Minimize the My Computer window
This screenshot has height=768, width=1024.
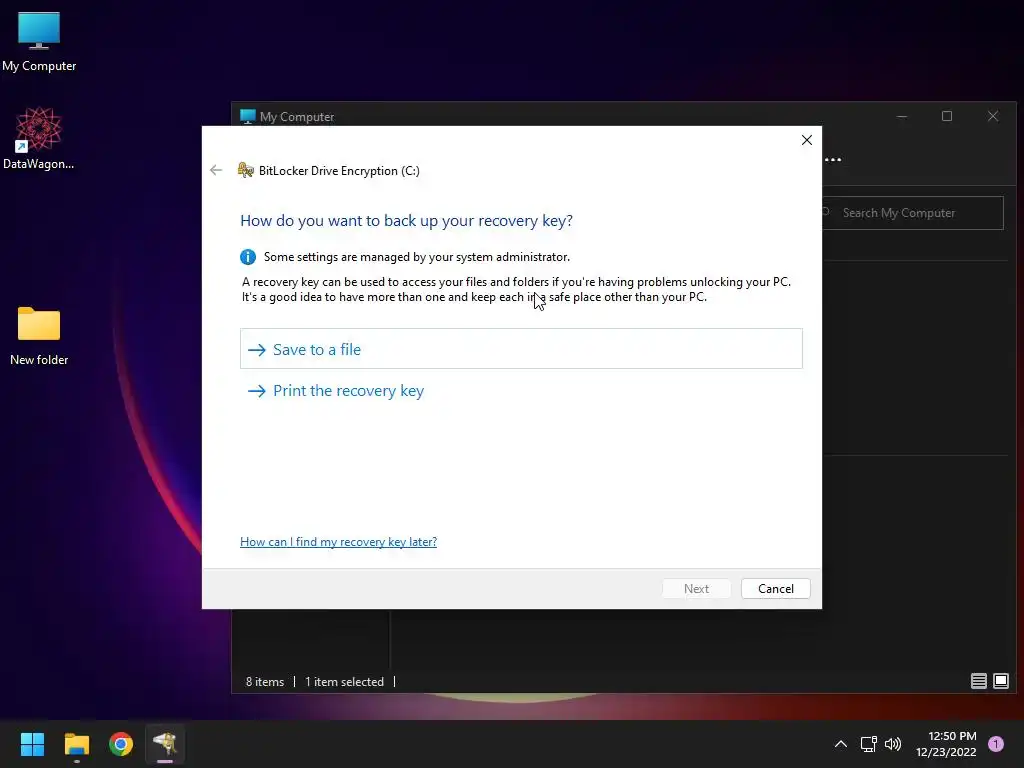(x=901, y=116)
